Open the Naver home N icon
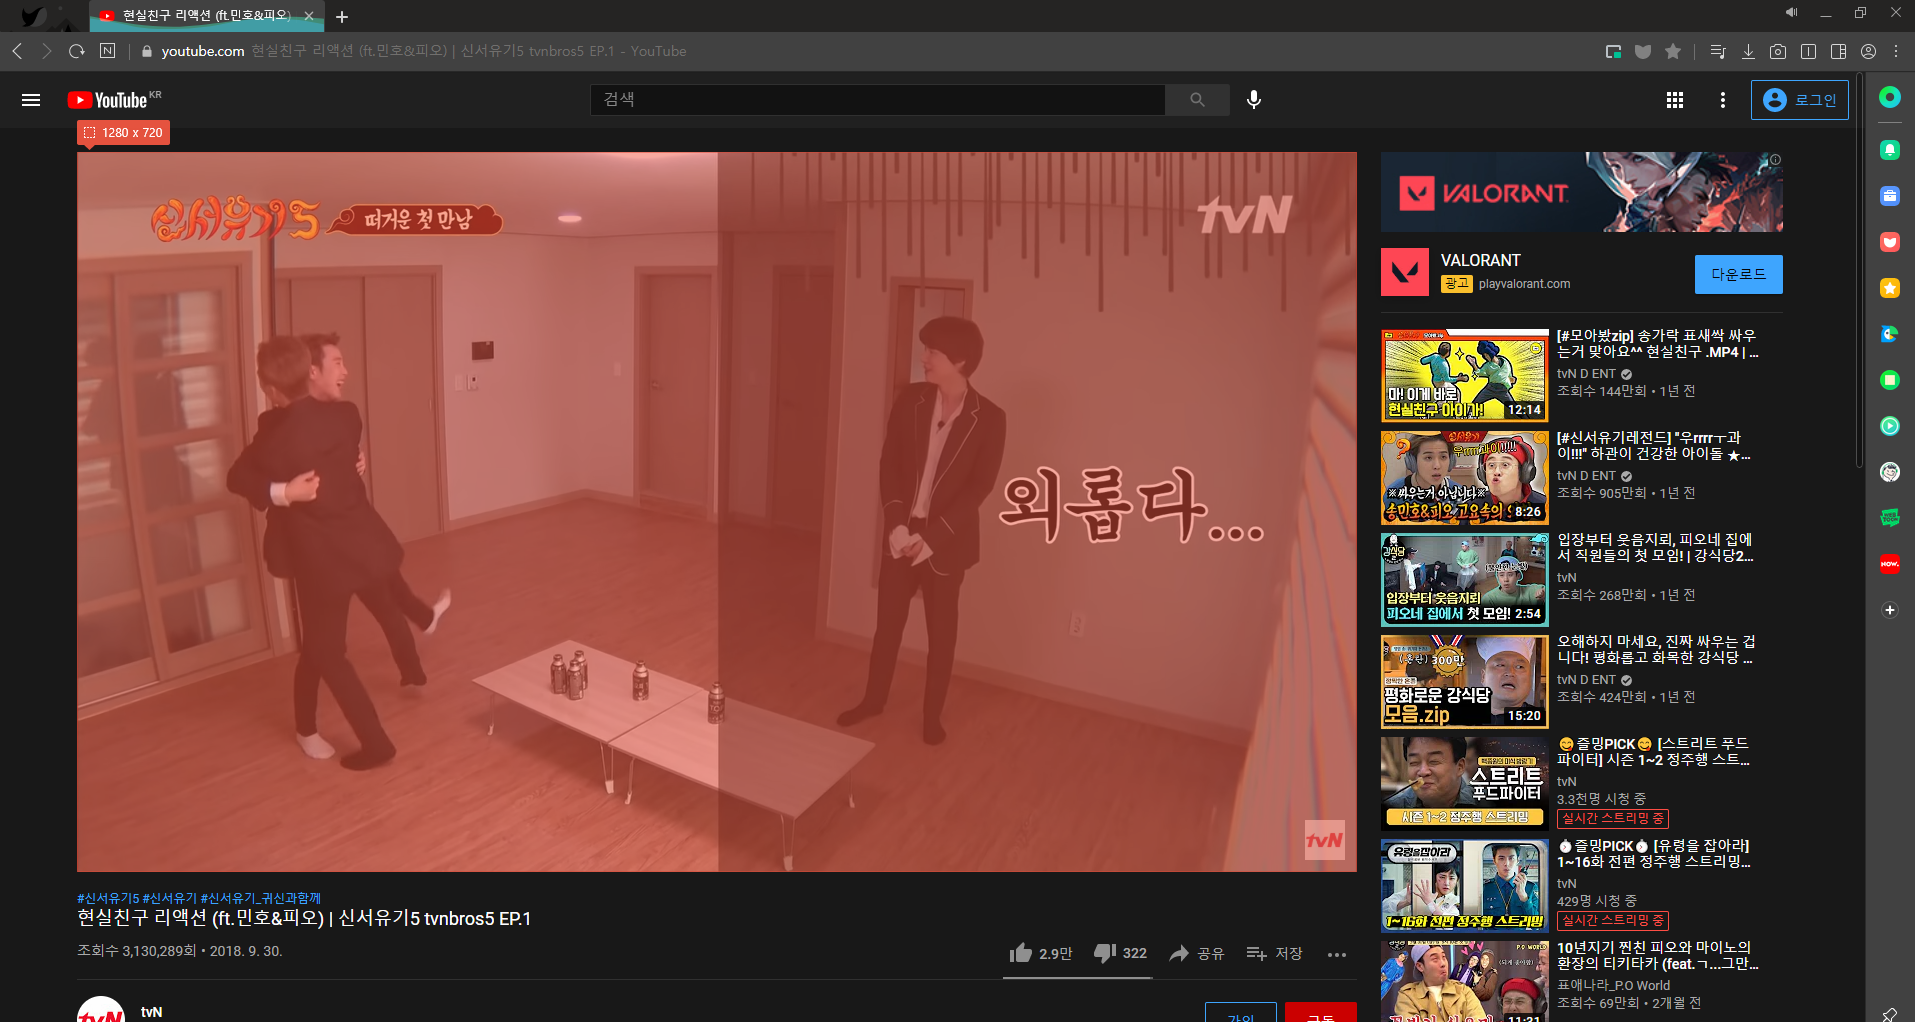This screenshot has width=1915, height=1022. click(108, 51)
